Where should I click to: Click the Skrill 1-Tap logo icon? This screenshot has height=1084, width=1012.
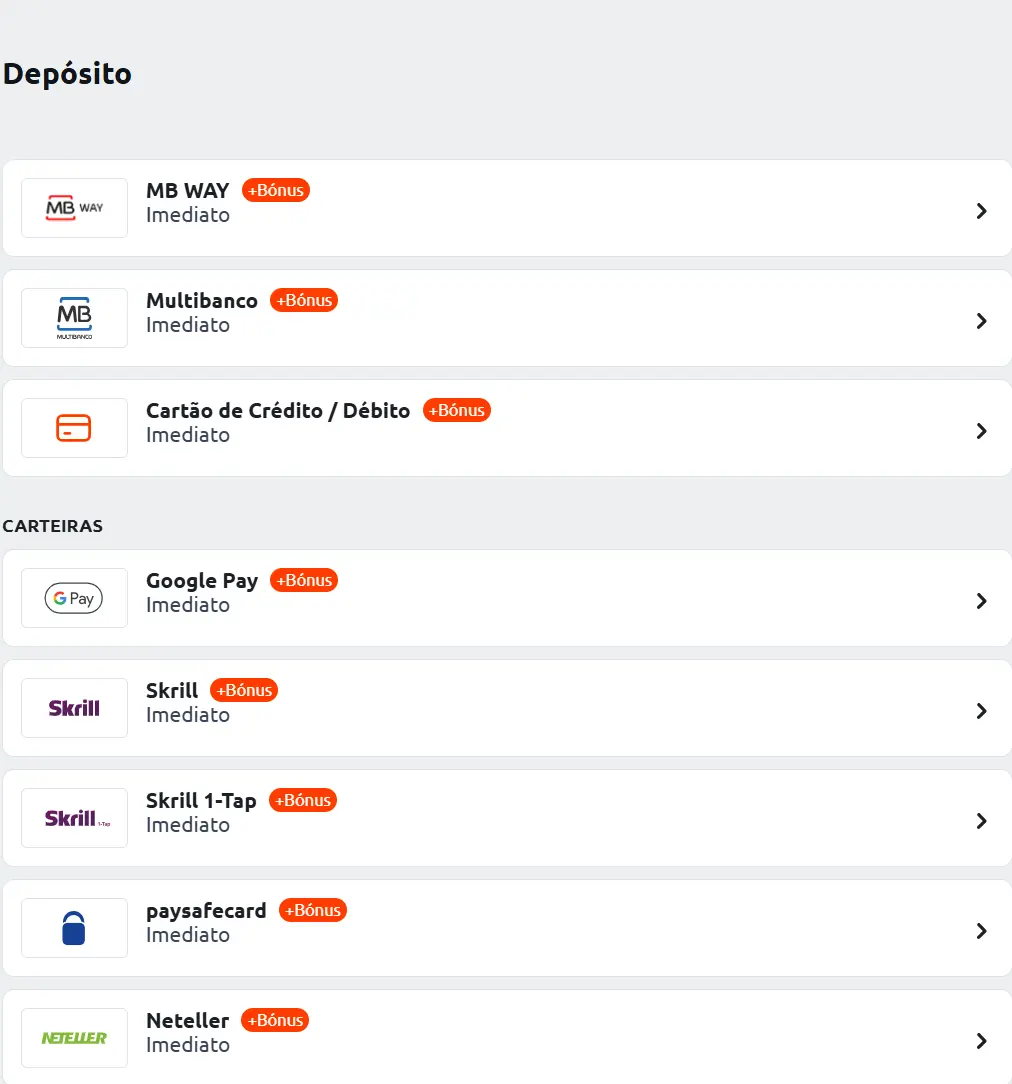[x=74, y=818]
